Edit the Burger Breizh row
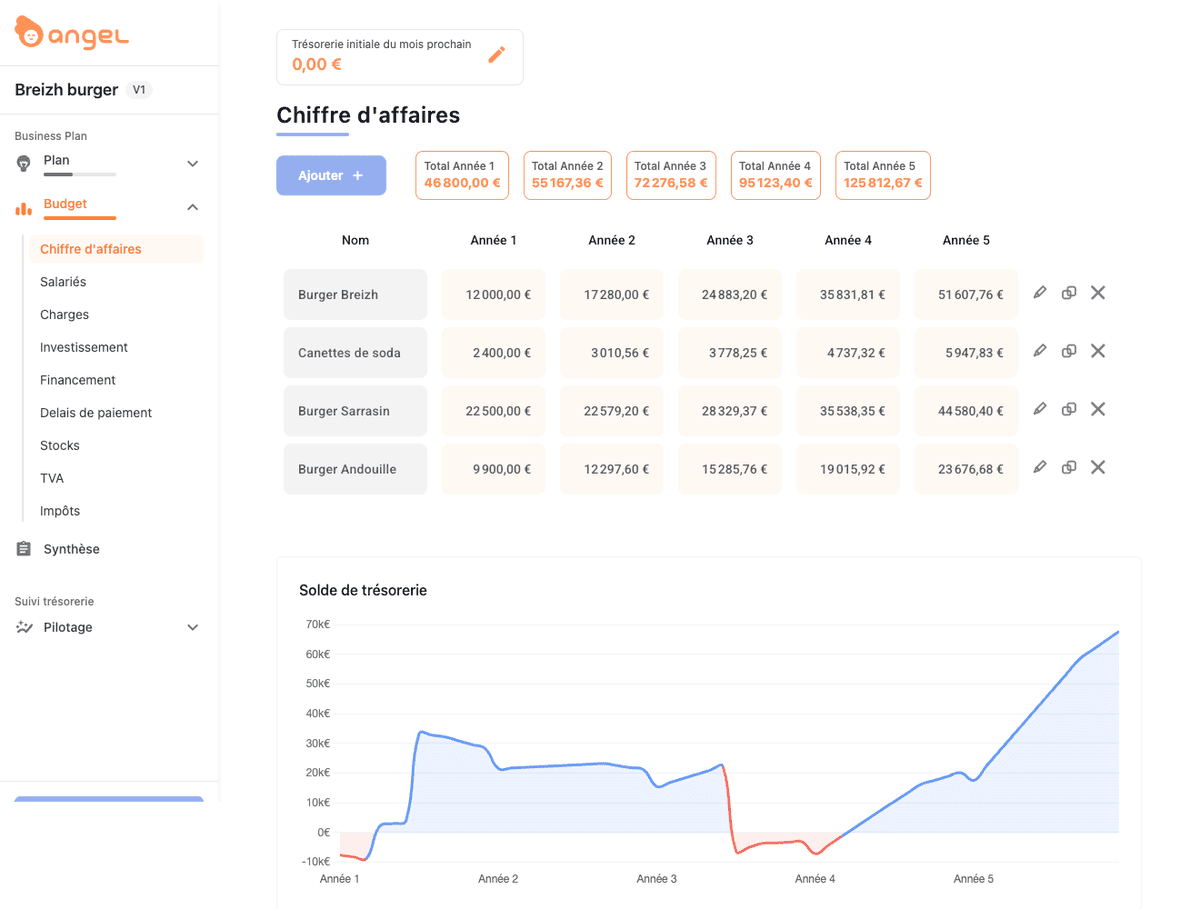1200x909 pixels. [x=1040, y=293]
